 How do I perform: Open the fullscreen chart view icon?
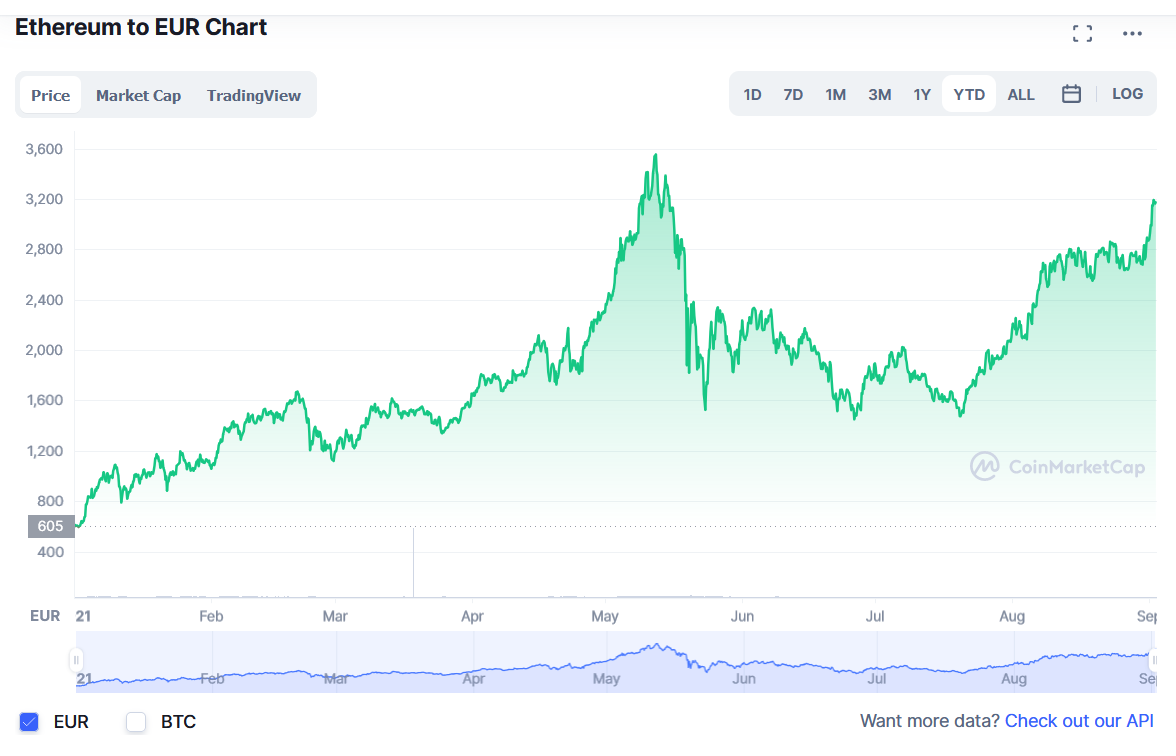(x=1082, y=33)
